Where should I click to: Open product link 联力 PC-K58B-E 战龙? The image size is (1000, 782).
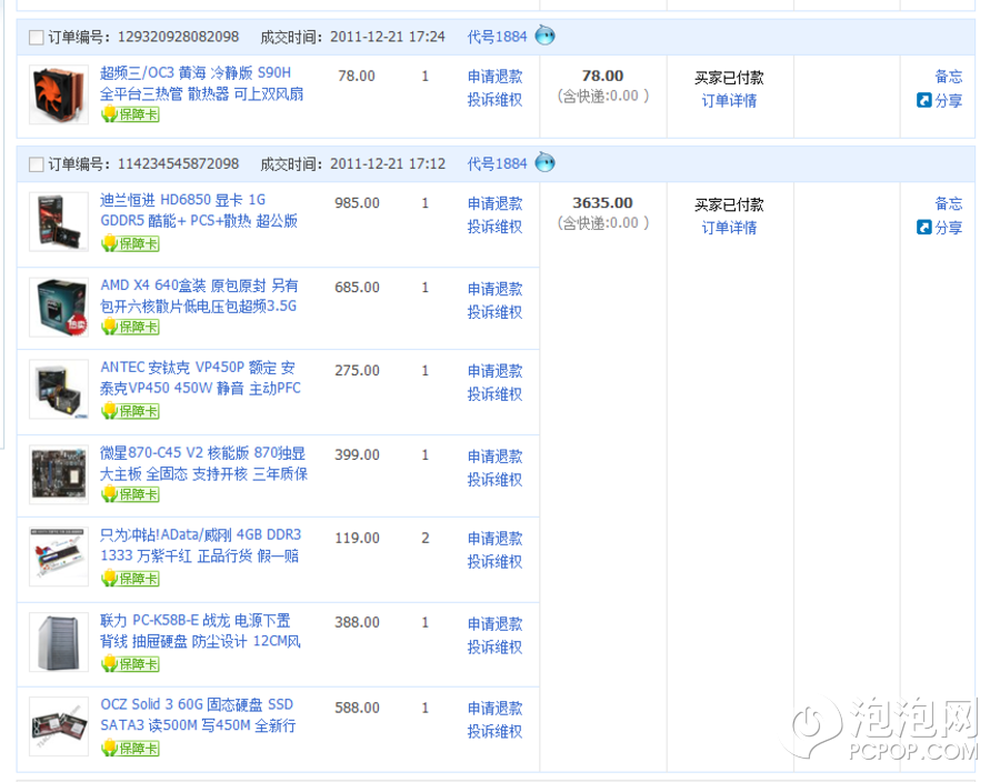tap(200, 631)
